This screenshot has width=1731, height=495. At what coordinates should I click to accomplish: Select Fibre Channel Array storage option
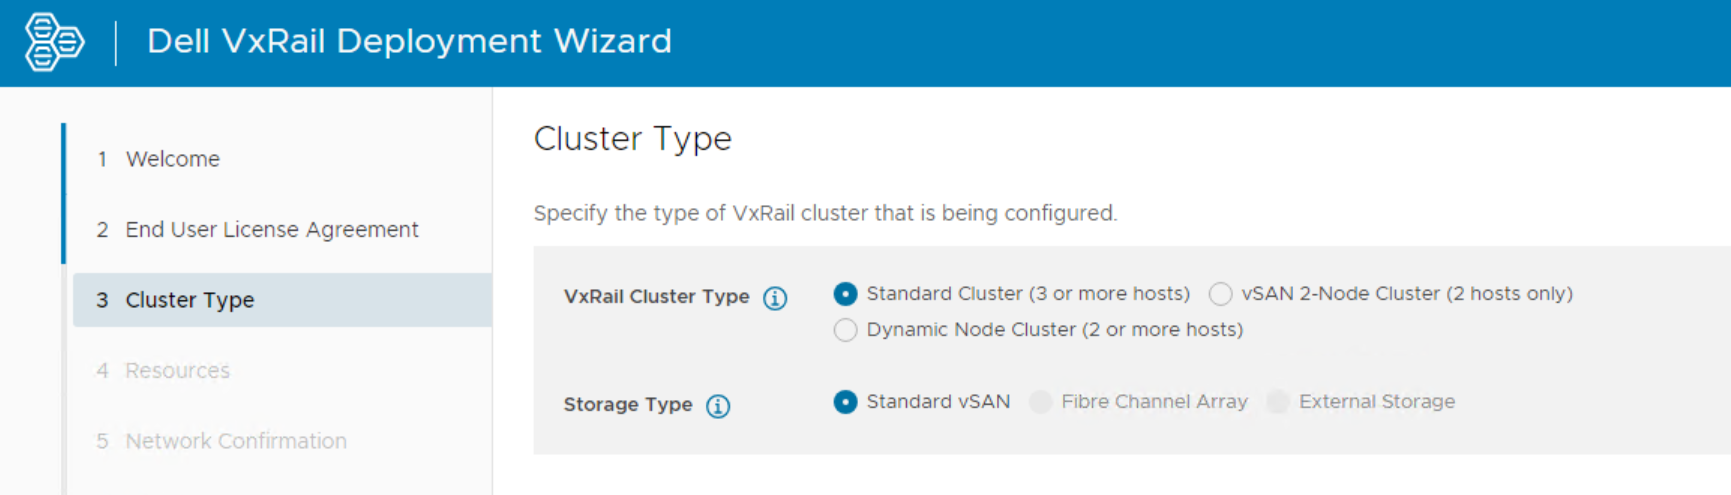point(1041,402)
